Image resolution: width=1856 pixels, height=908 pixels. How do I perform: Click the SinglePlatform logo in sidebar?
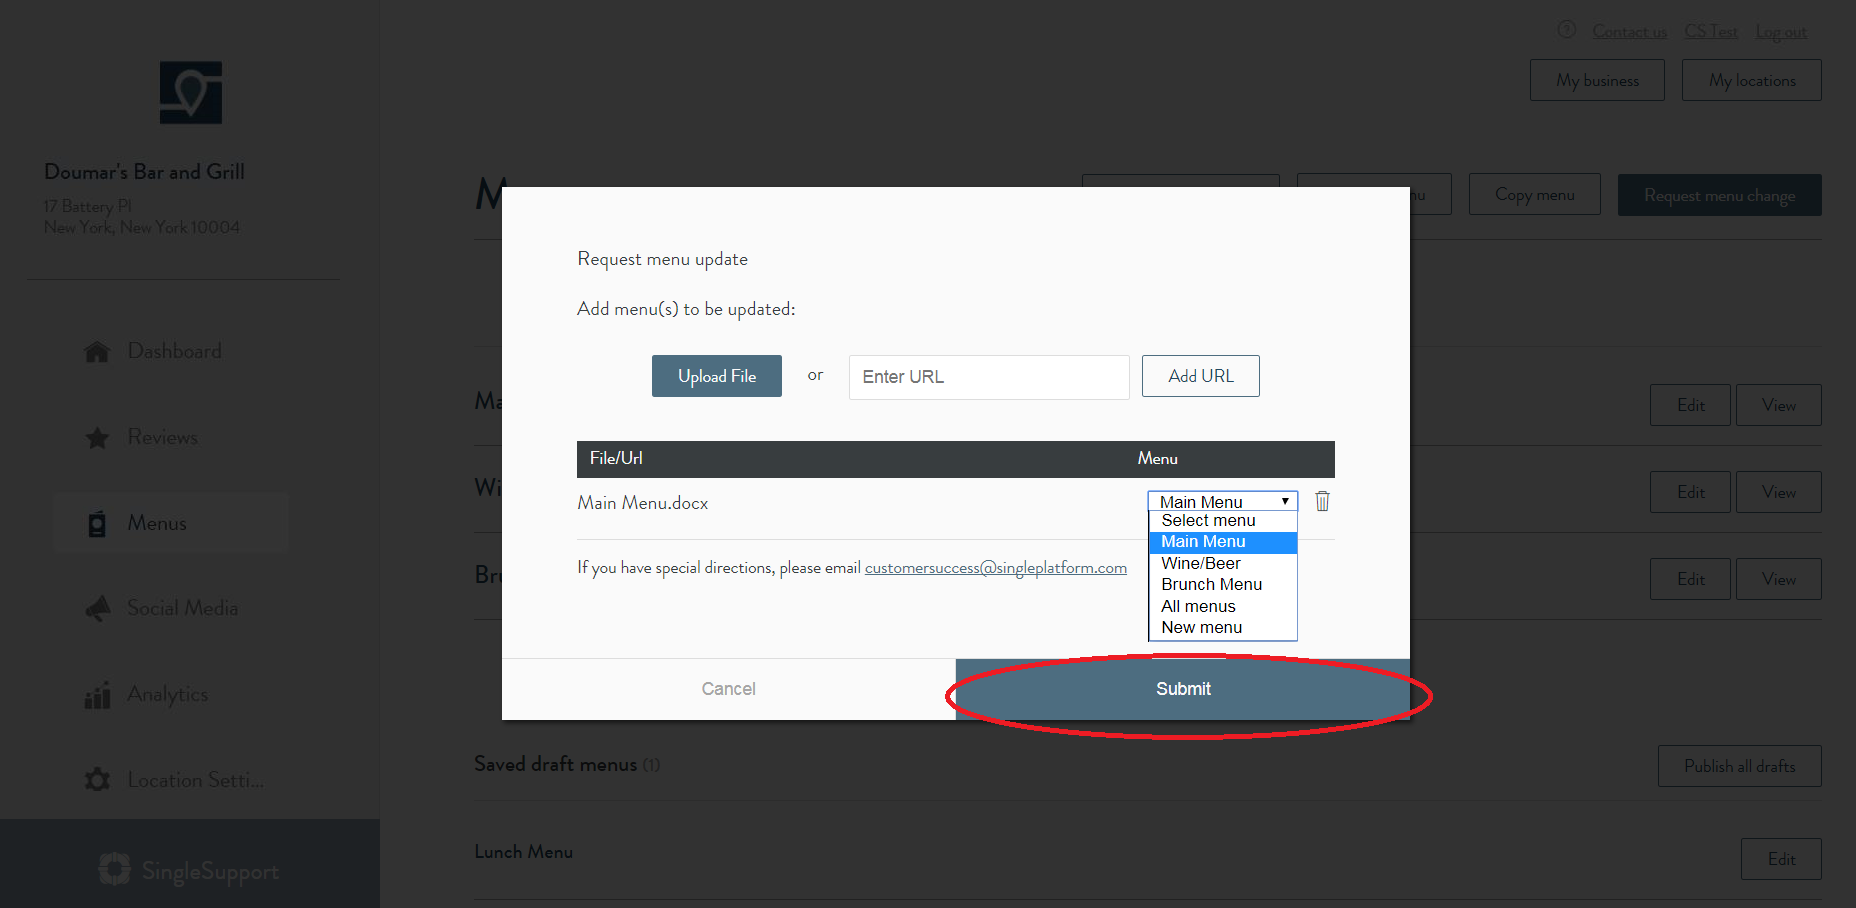coord(191,93)
